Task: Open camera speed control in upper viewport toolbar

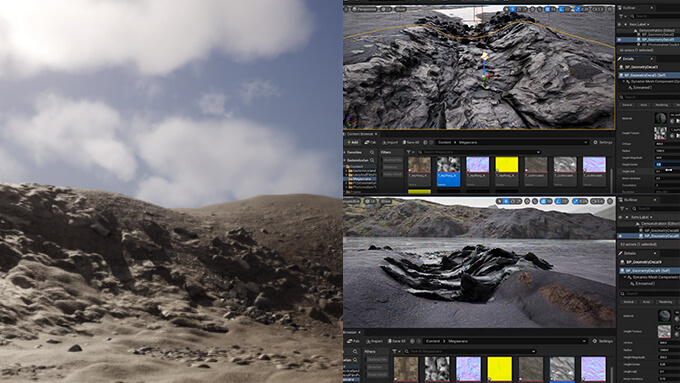Action: [598, 9]
